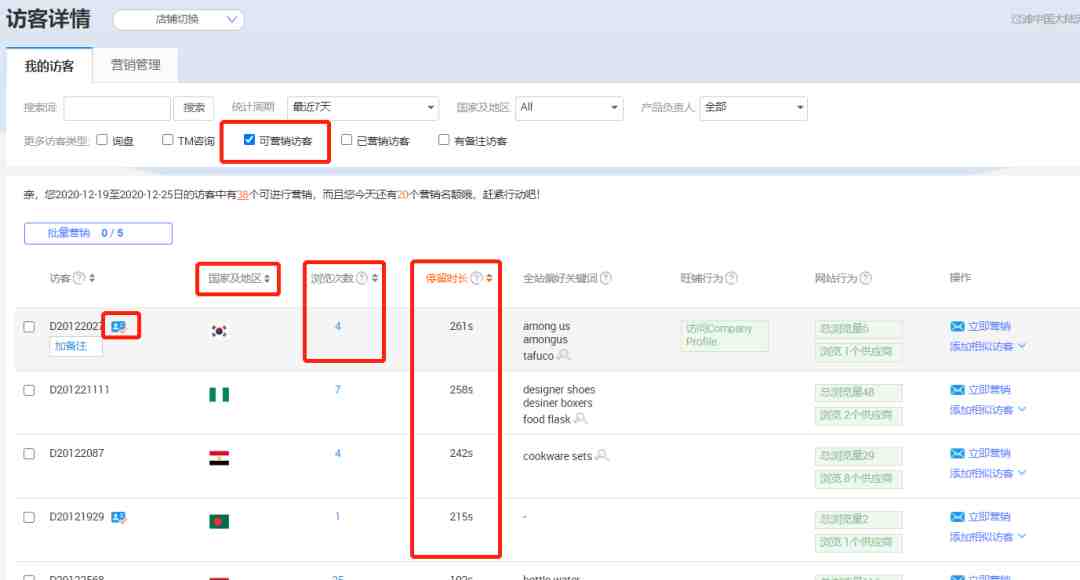The image size is (1080, 580).
Task: Click the 访问Company Profile tag
Action: pos(724,335)
